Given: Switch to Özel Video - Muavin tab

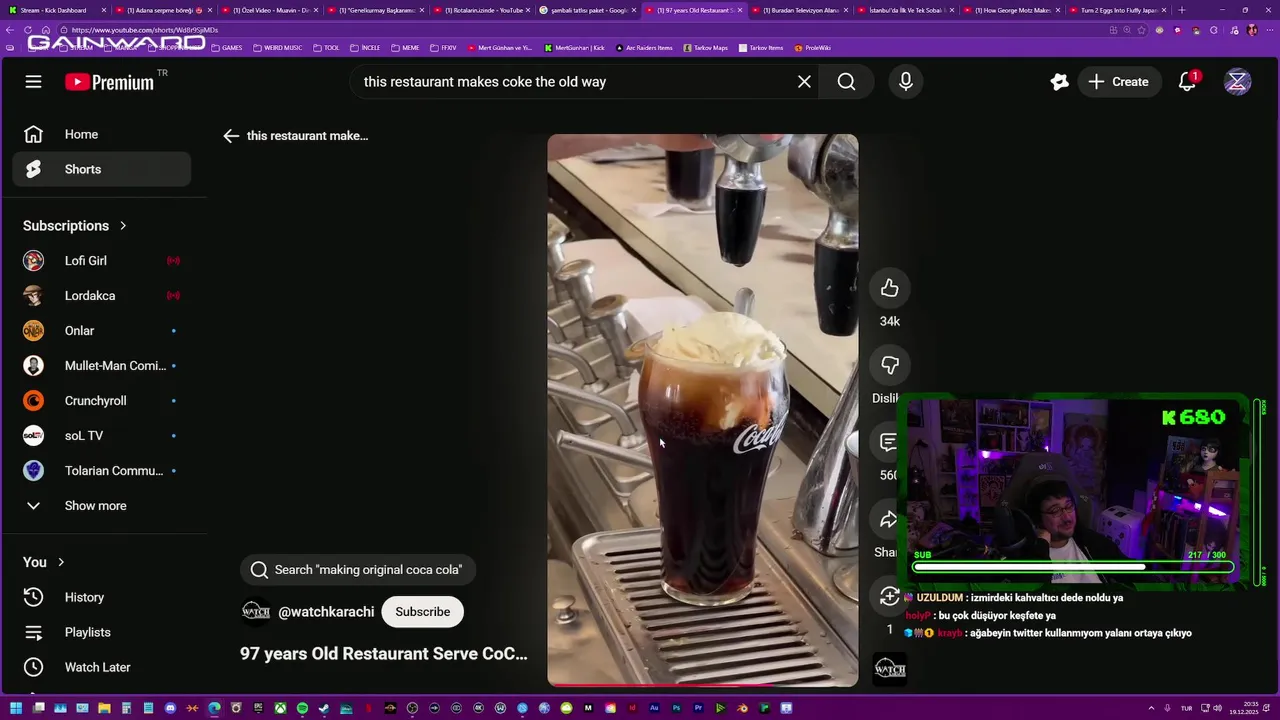Looking at the screenshot, I should point(271,10).
